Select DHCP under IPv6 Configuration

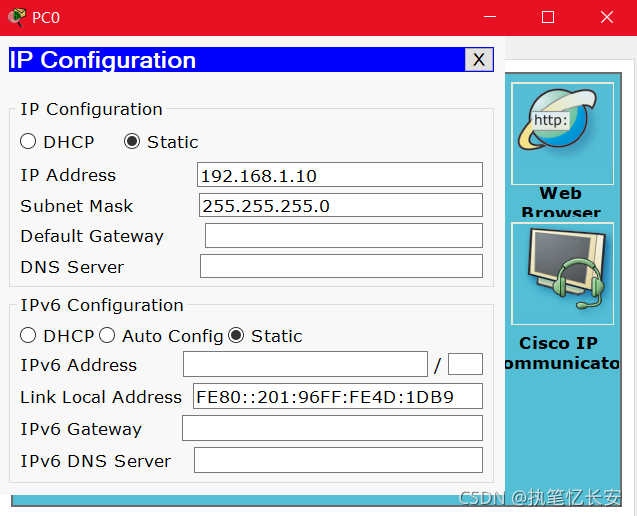point(28,336)
